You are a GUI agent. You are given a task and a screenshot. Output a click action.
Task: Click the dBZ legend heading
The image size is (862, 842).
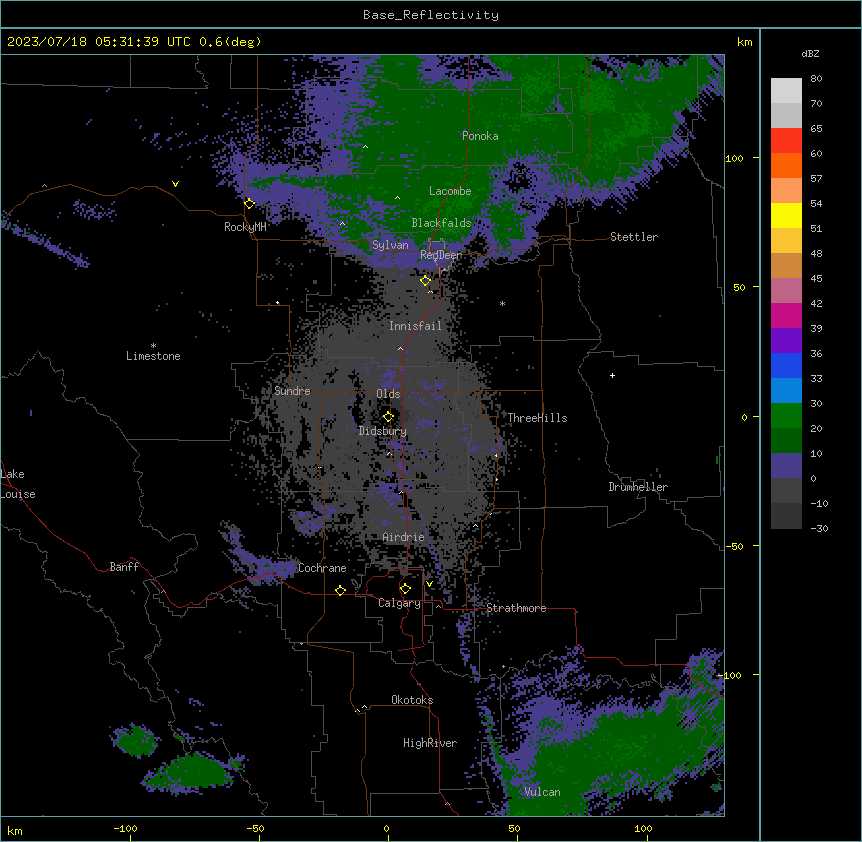tap(810, 54)
